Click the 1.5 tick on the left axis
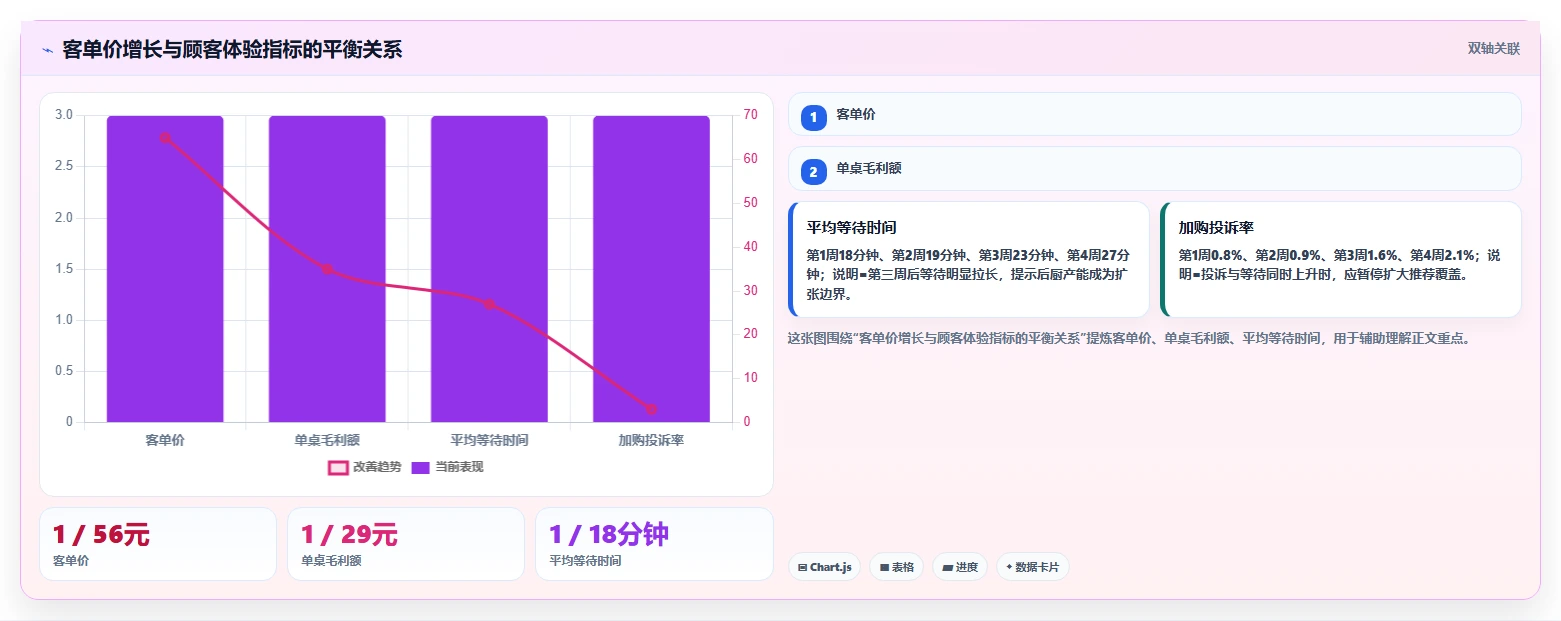Image resolution: width=1561 pixels, height=621 pixels. tap(63, 269)
